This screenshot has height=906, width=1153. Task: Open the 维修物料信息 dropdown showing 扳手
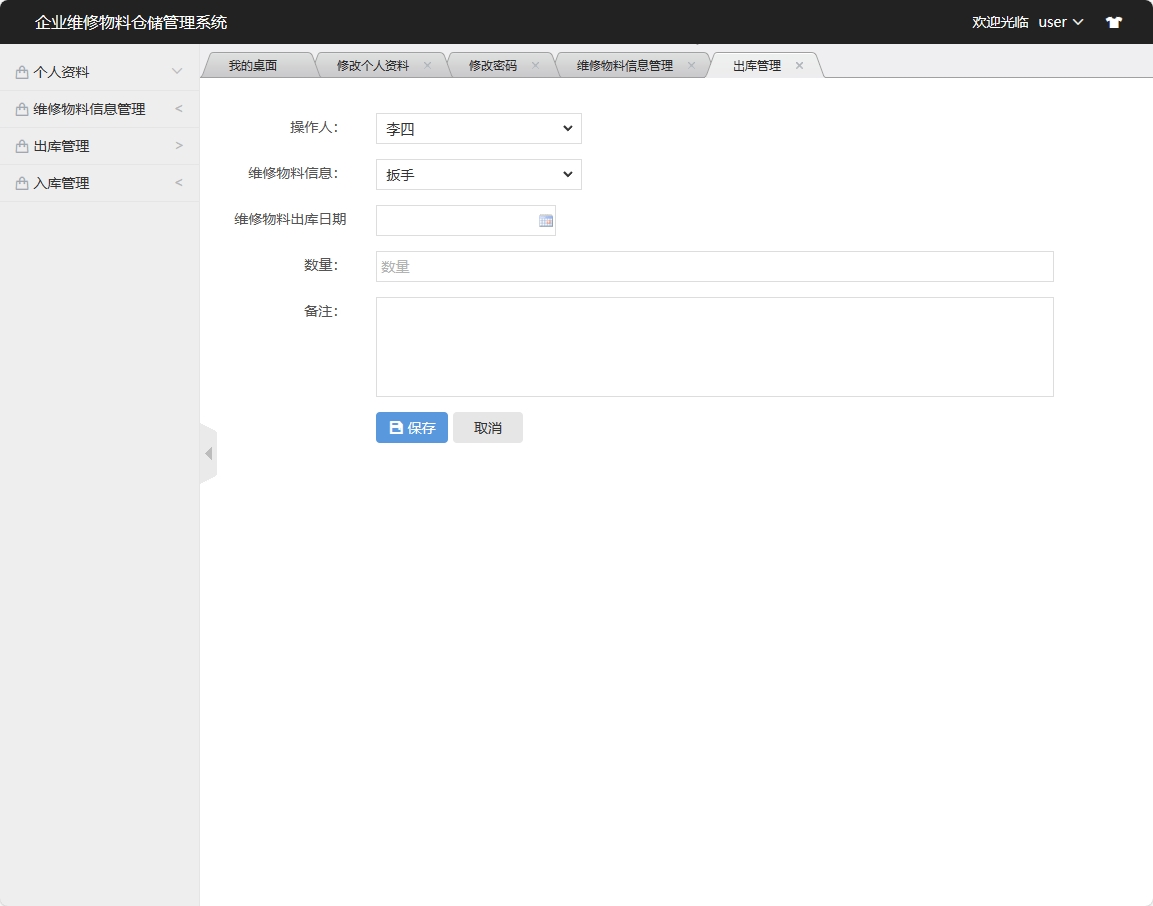(478, 174)
